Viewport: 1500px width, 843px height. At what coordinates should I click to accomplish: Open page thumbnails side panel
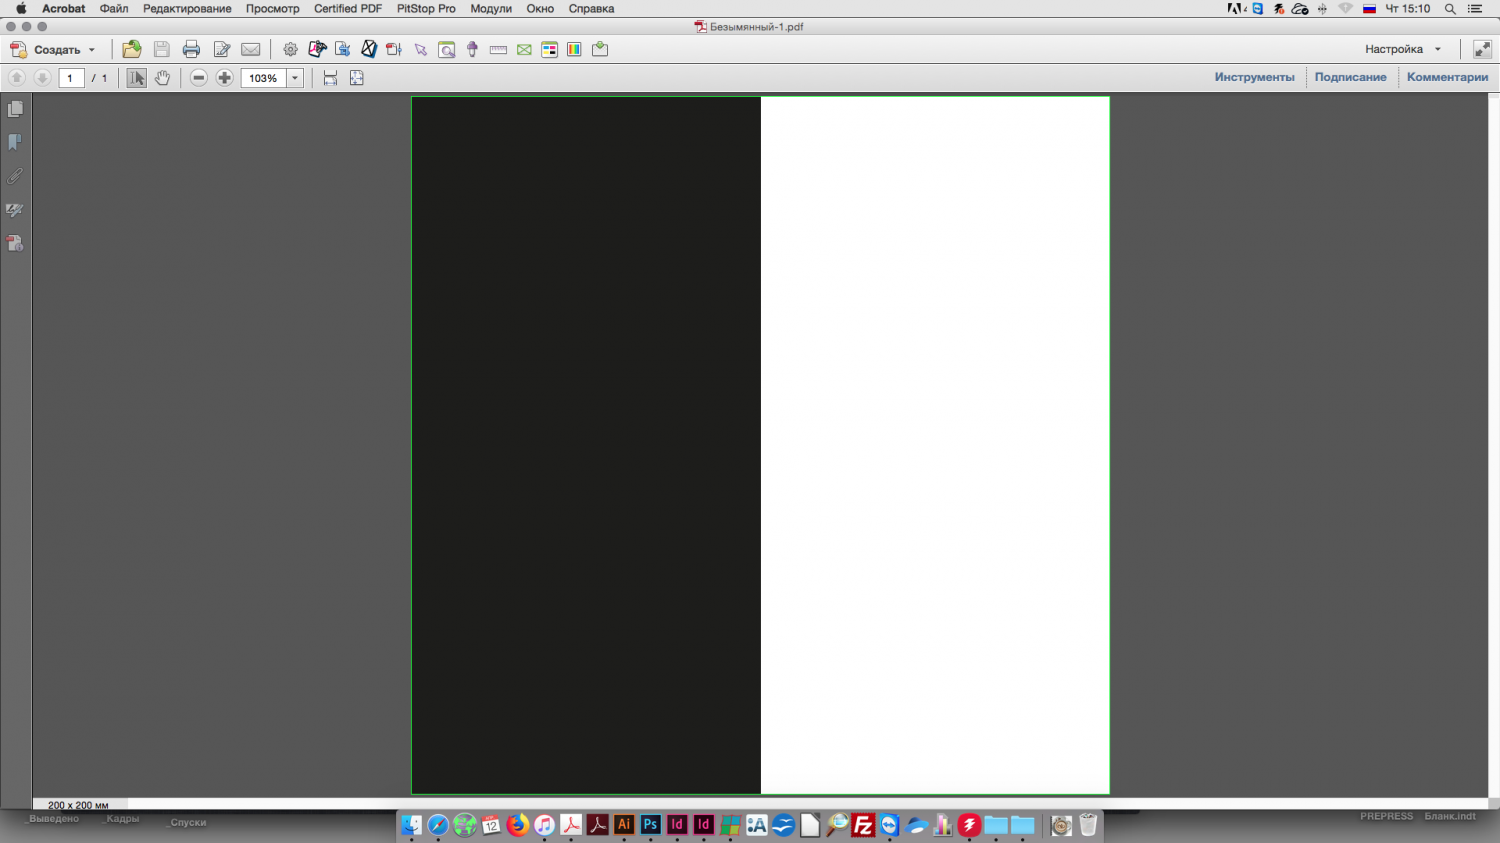tap(15, 109)
